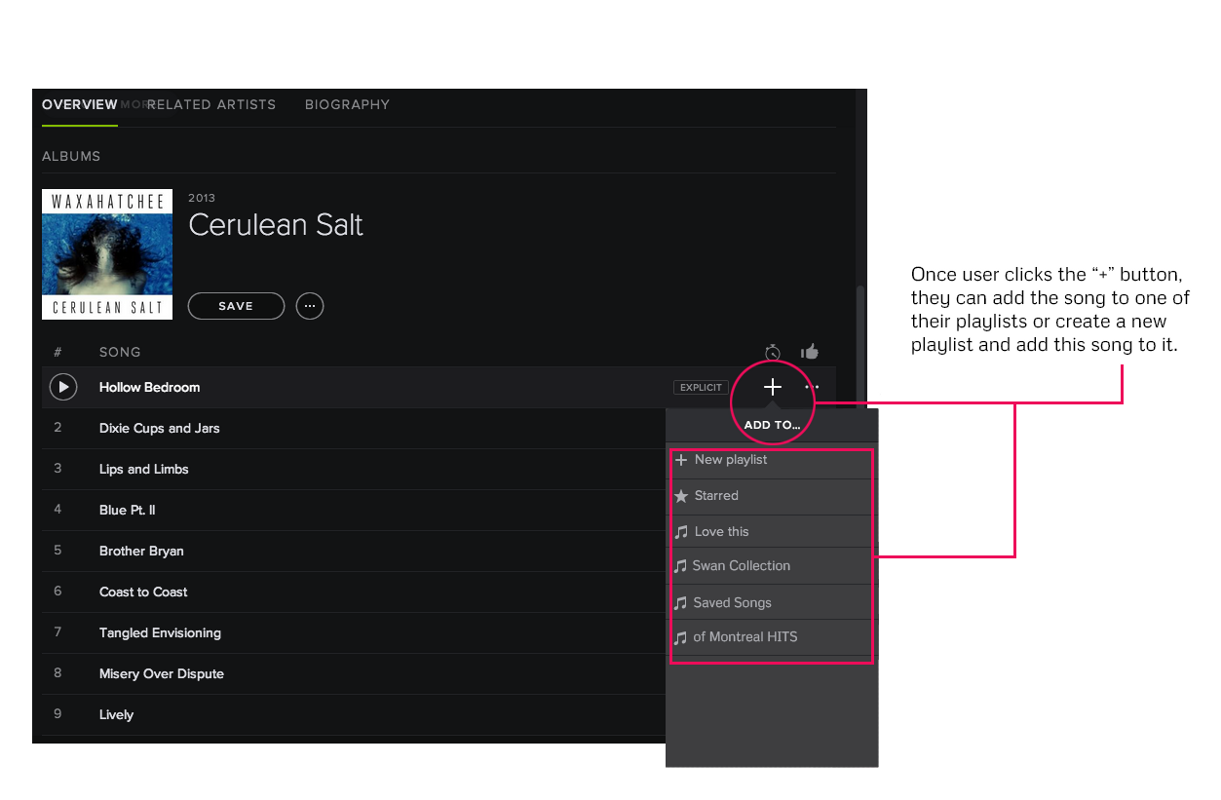Select the Overview tab
Image resolution: width=1221 pixels, height=800 pixels.
coord(79,104)
